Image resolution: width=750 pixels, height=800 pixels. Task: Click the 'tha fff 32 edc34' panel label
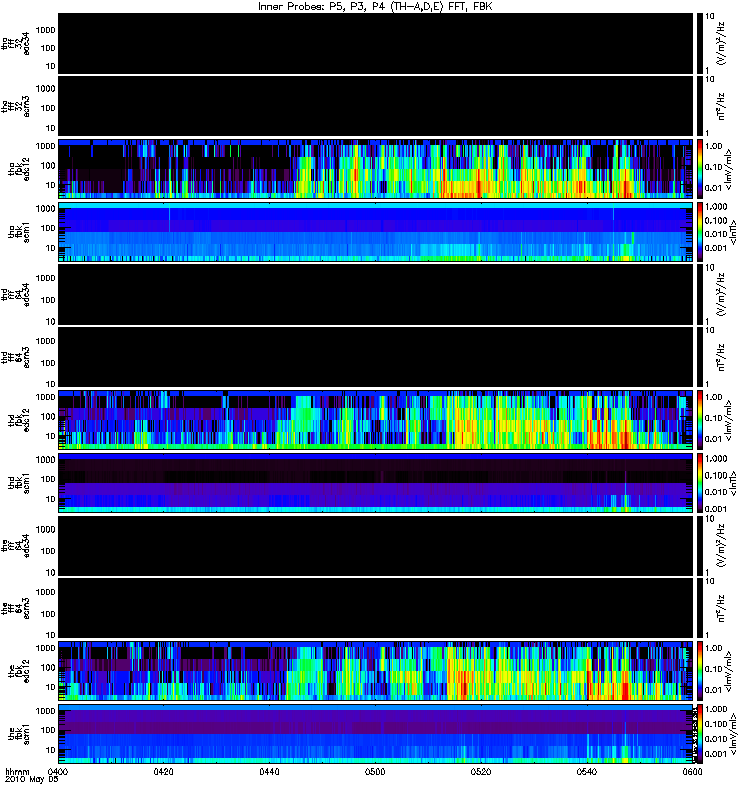tap(16, 43)
